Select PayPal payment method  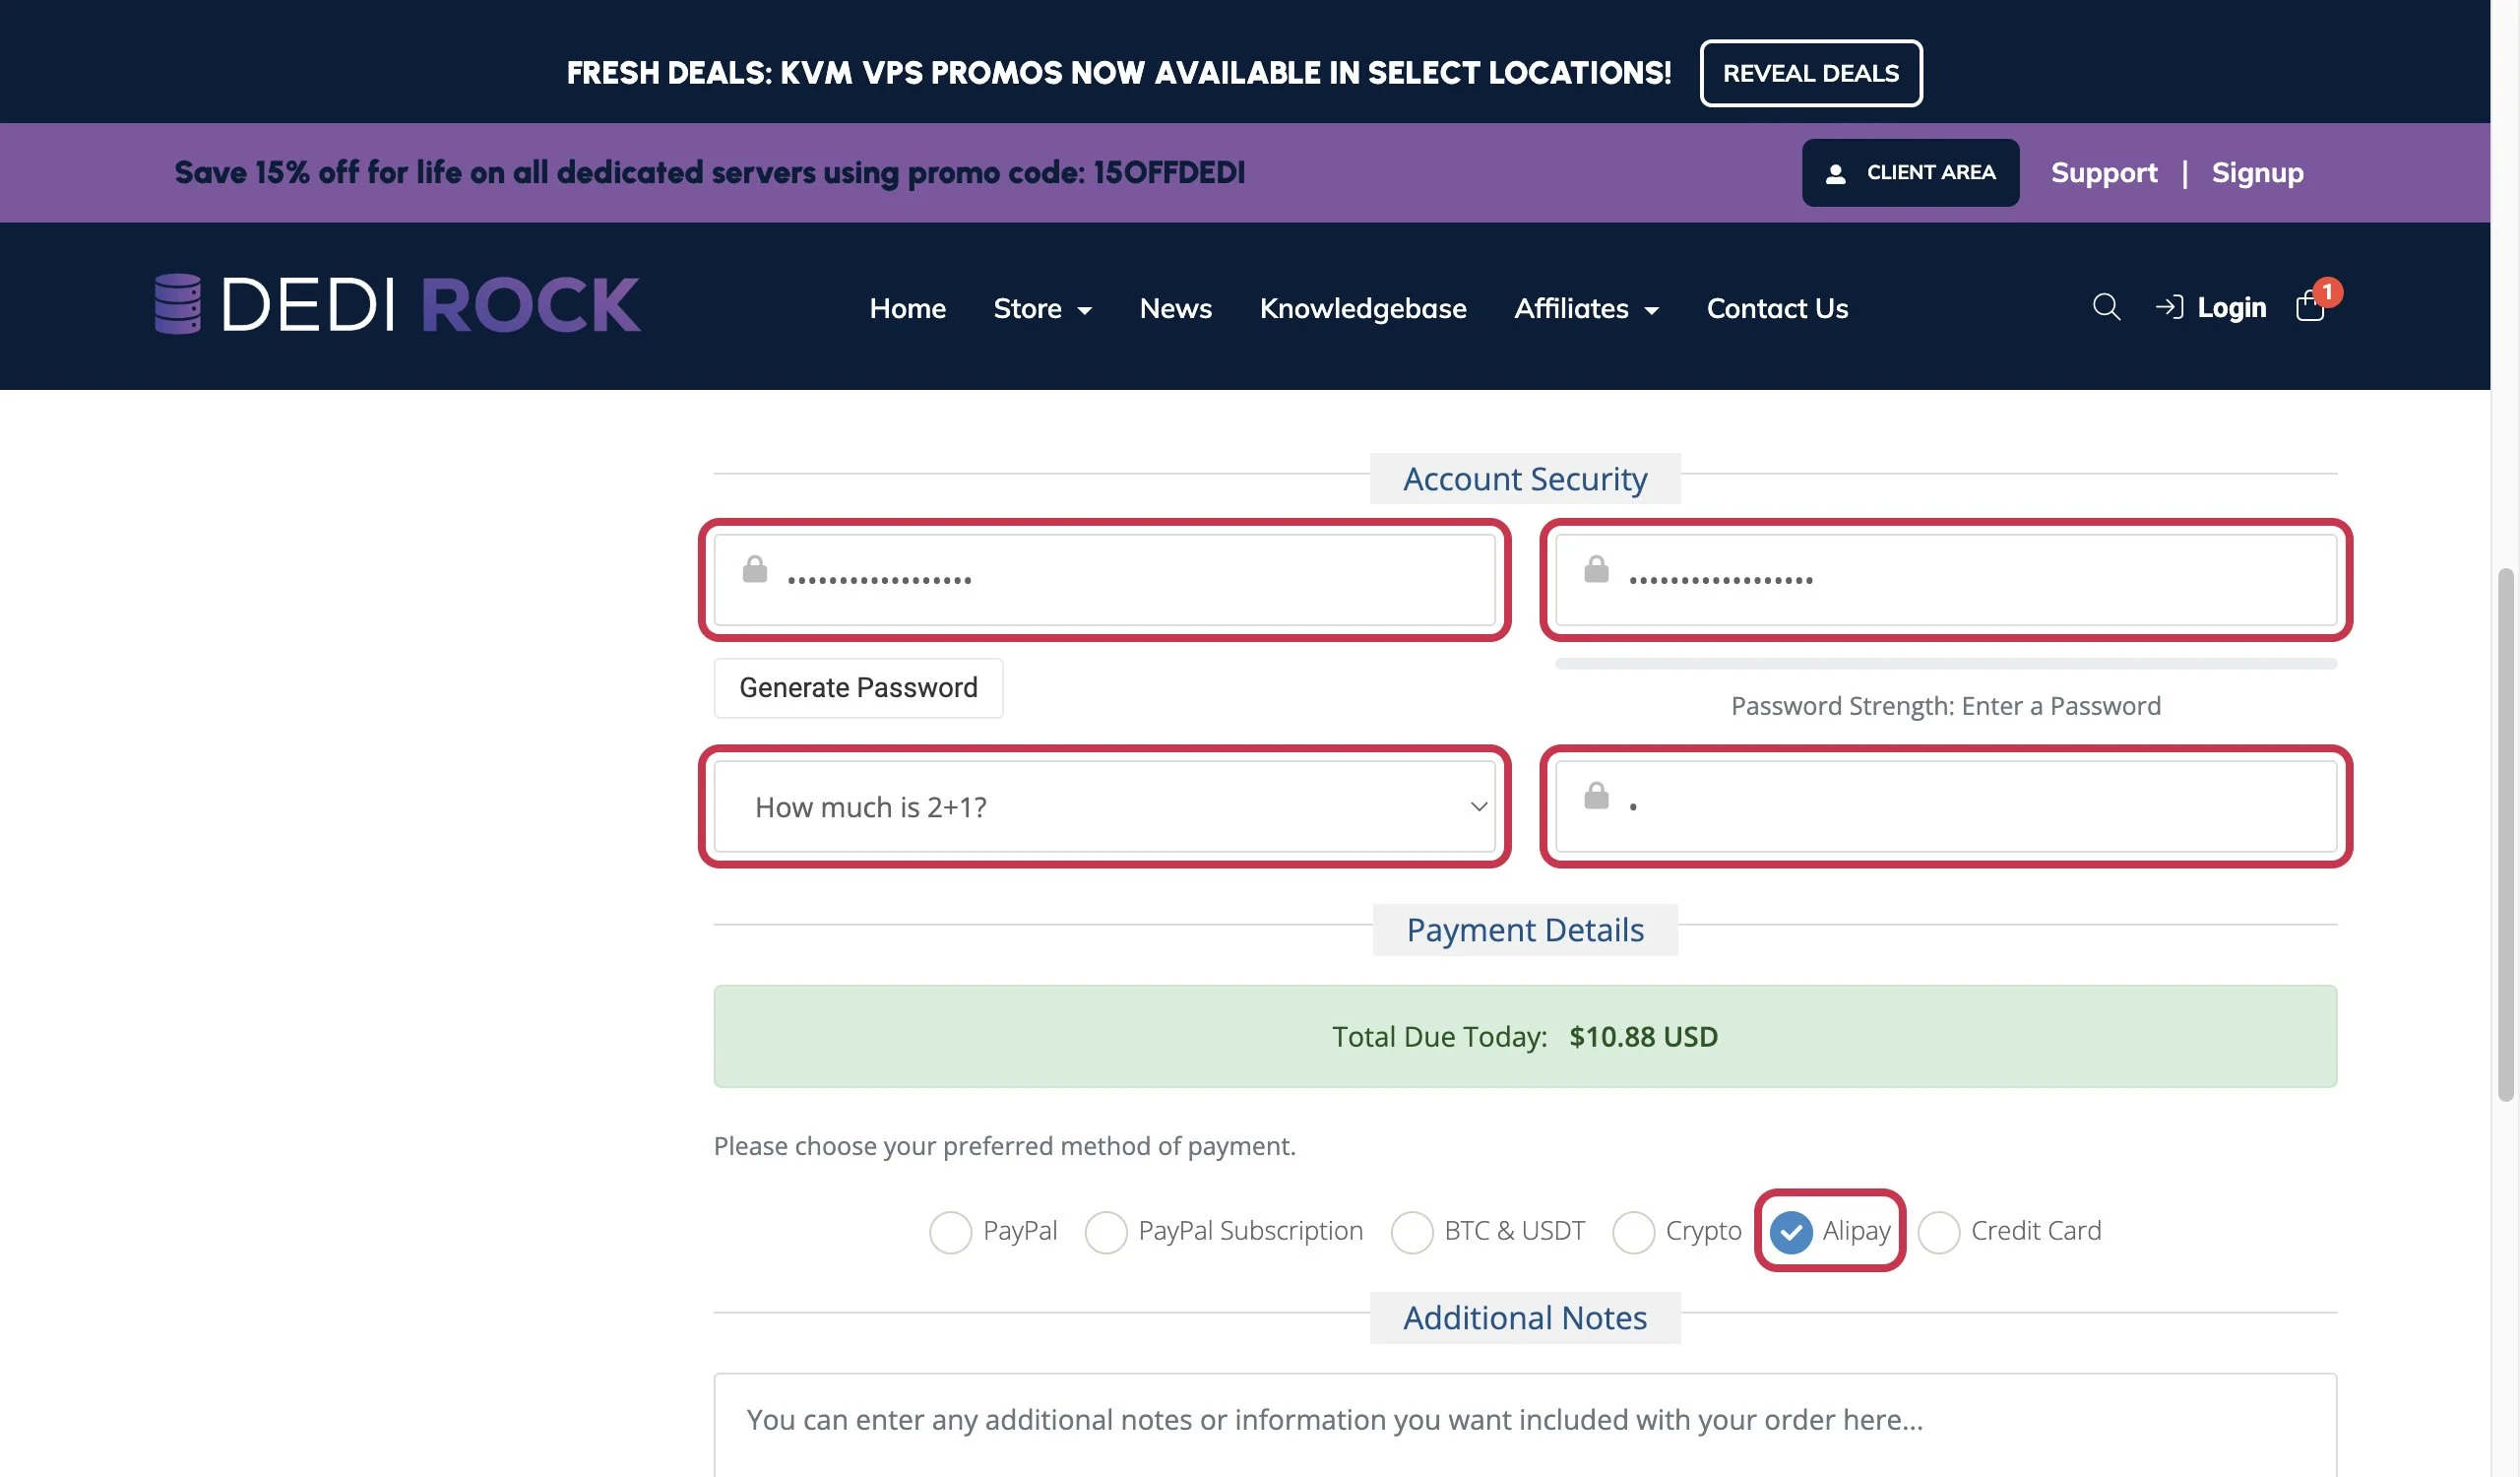pos(950,1232)
